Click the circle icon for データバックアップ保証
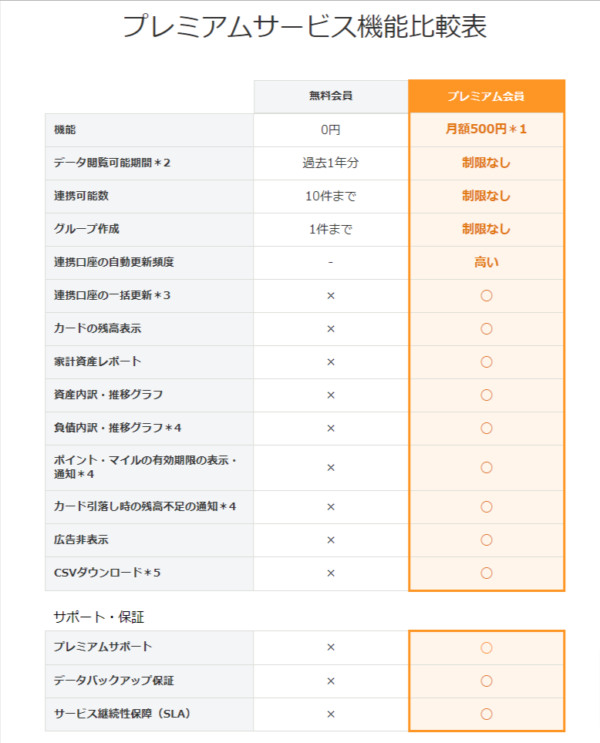The width and height of the screenshot is (600, 743). 486,681
